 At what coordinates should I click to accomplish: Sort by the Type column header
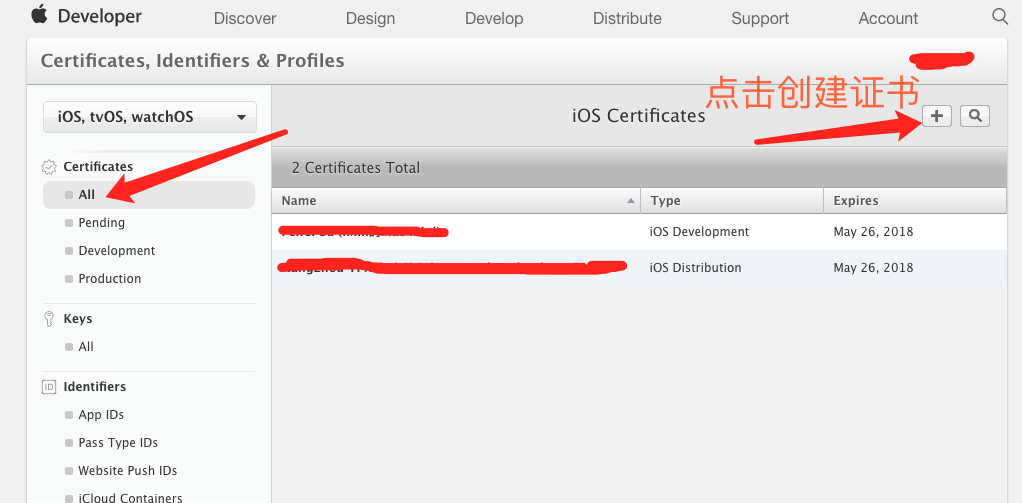pyautogui.click(x=732, y=201)
